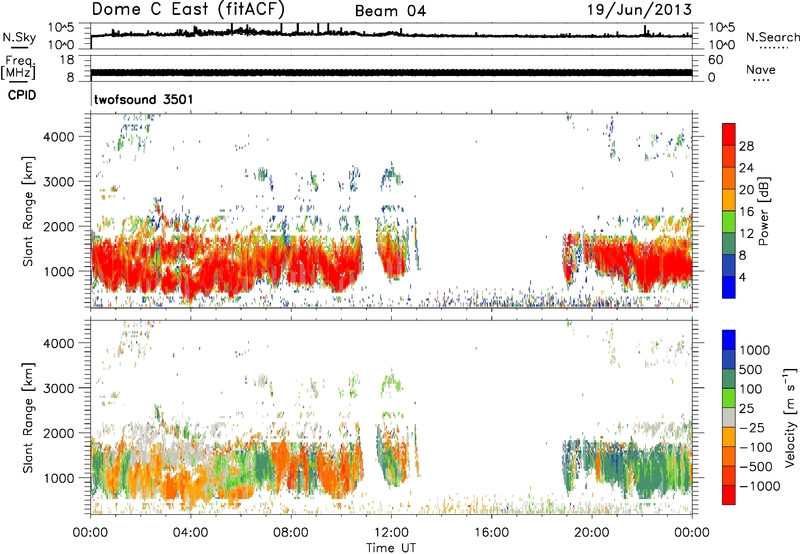This screenshot has height=554, width=800.
Task: Select the "-500" value on the velocity scale
Action: pos(755,466)
